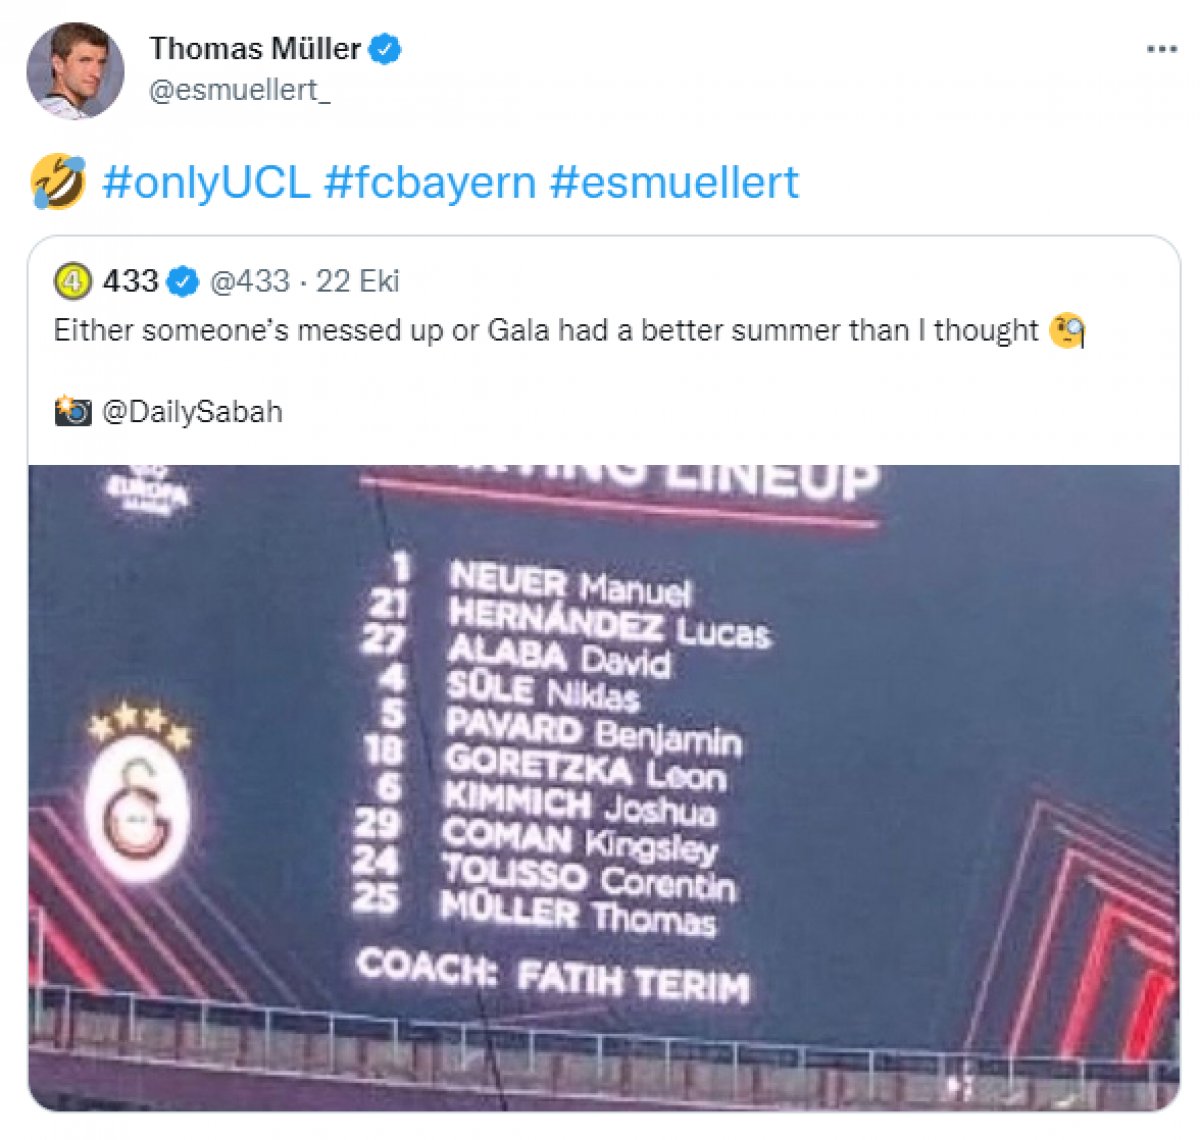Follow the #onlyUCL hashtag link
This screenshot has width=1200, height=1140.
[211, 182]
